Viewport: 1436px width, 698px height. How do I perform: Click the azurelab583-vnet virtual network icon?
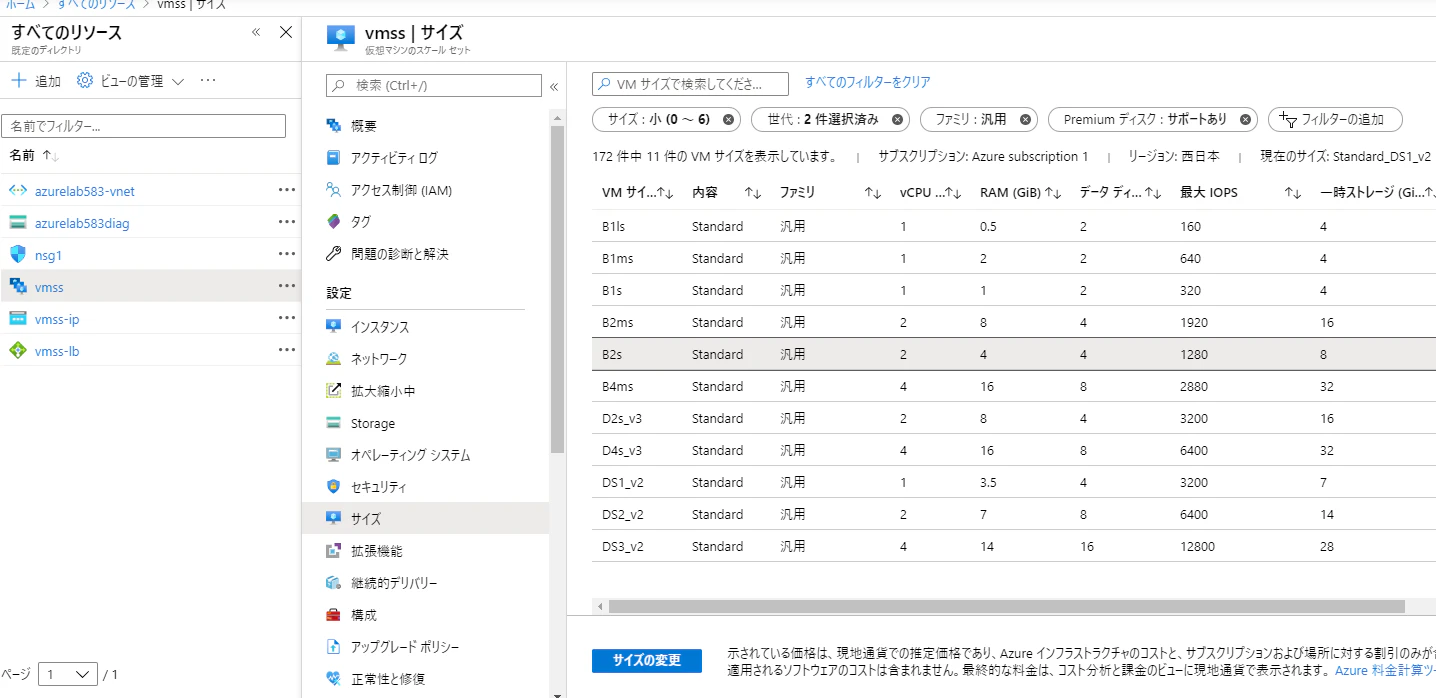(17, 191)
